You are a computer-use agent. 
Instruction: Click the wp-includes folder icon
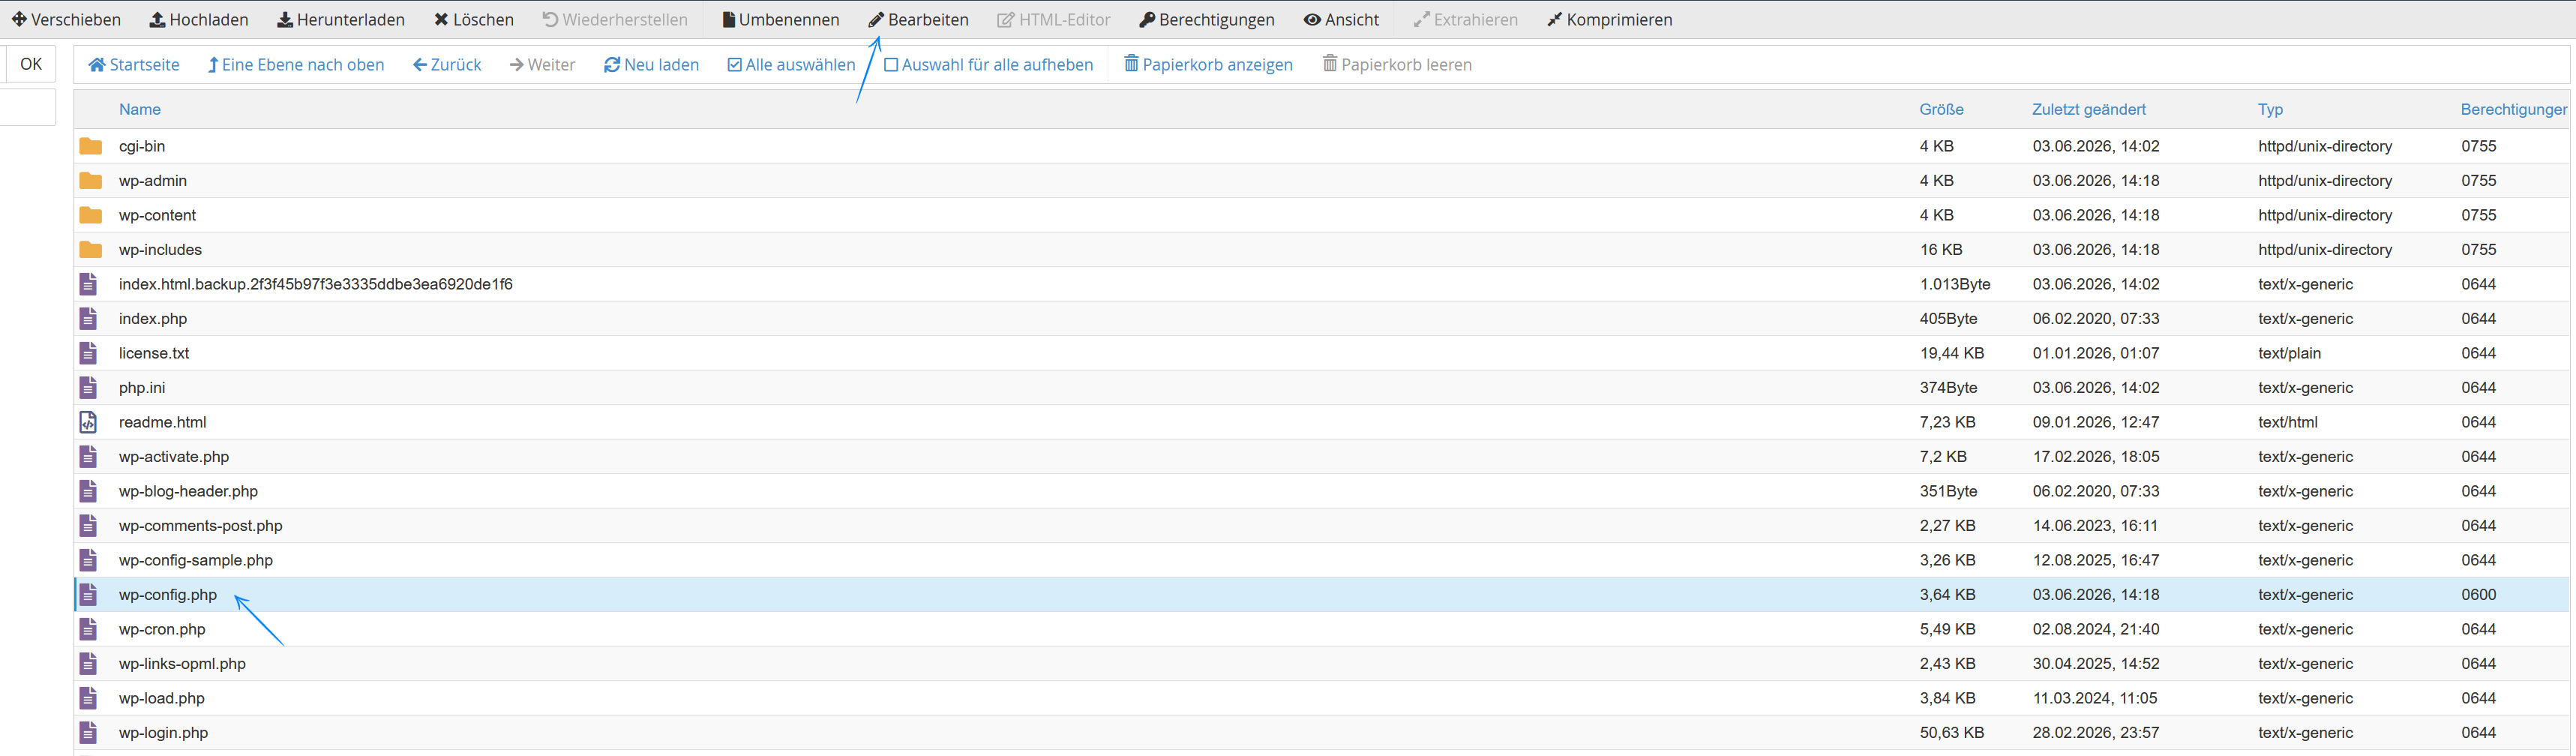pos(91,250)
